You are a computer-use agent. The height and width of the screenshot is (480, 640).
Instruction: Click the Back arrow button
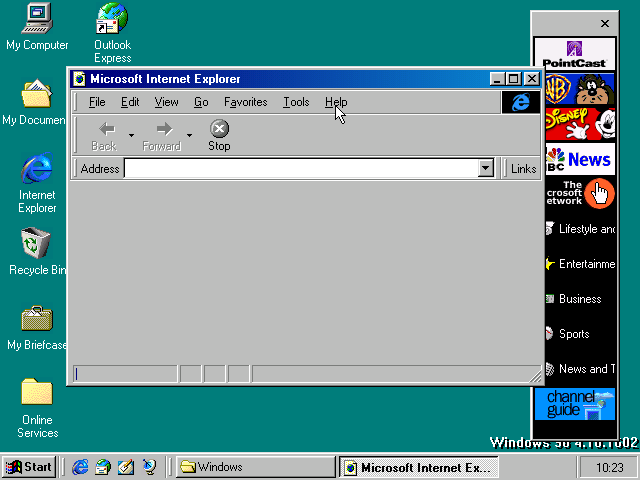click(x=104, y=135)
